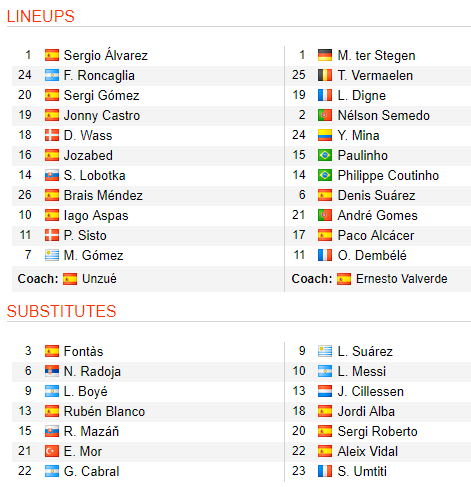Select L. Messi in substitutes list
This screenshot has height=487, width=471.
(362, 371)
